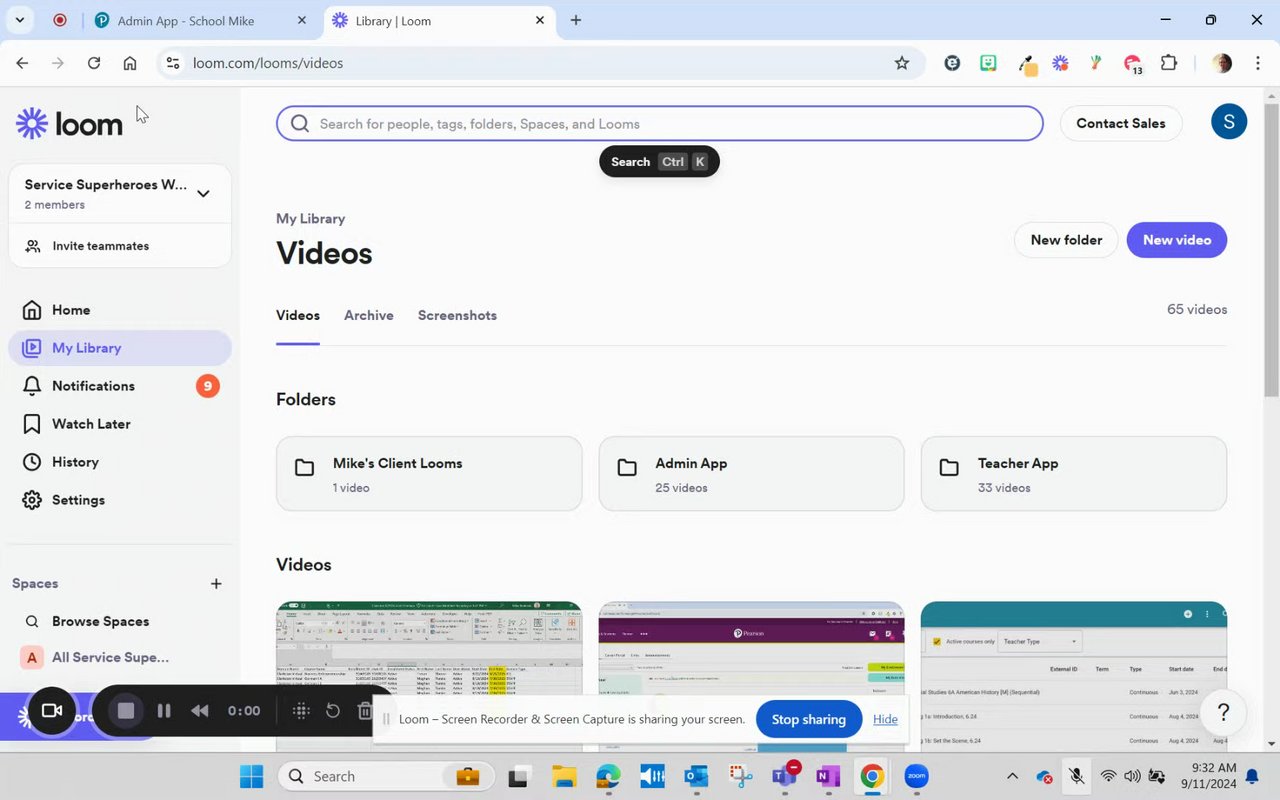Open the Chrome three-dot menu
The width and height of the screenshot is (1280, 800).
tap(1257, 63)
